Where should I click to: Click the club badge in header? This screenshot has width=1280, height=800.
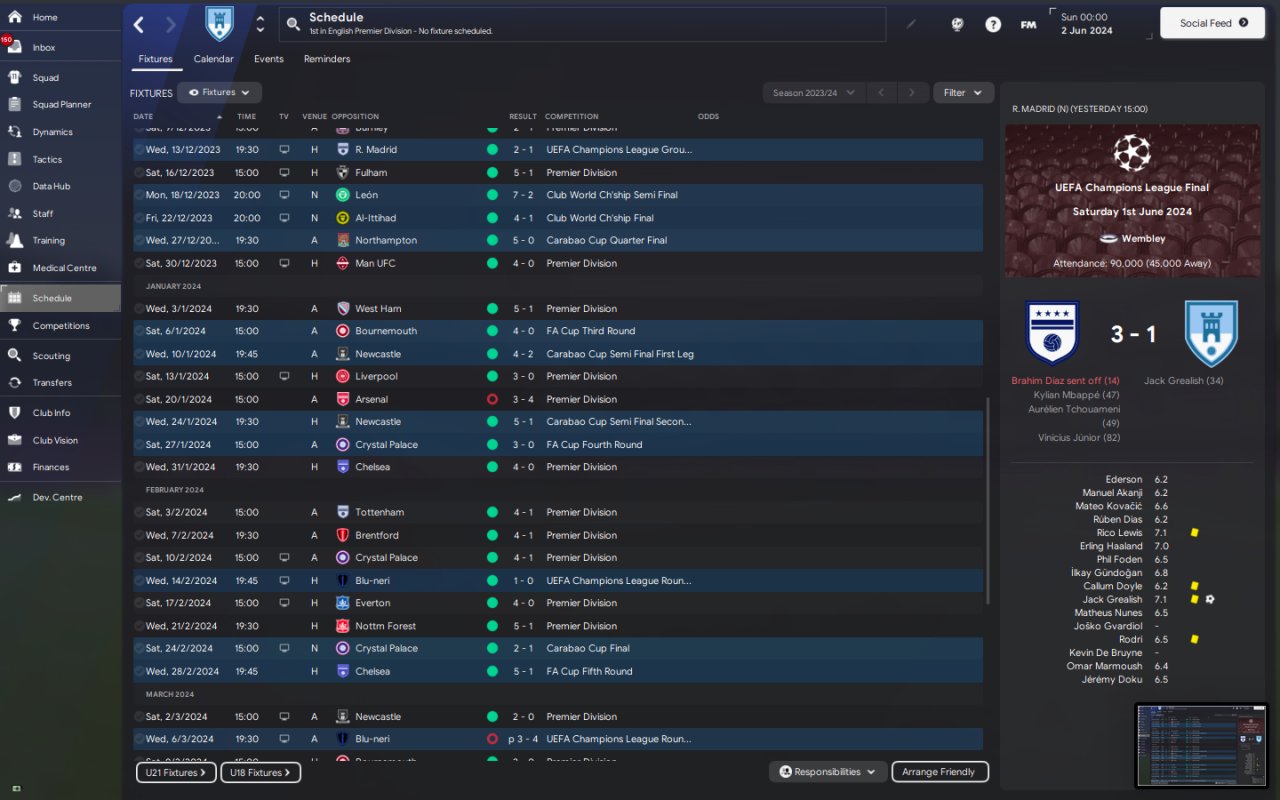[x=219, y=24]
